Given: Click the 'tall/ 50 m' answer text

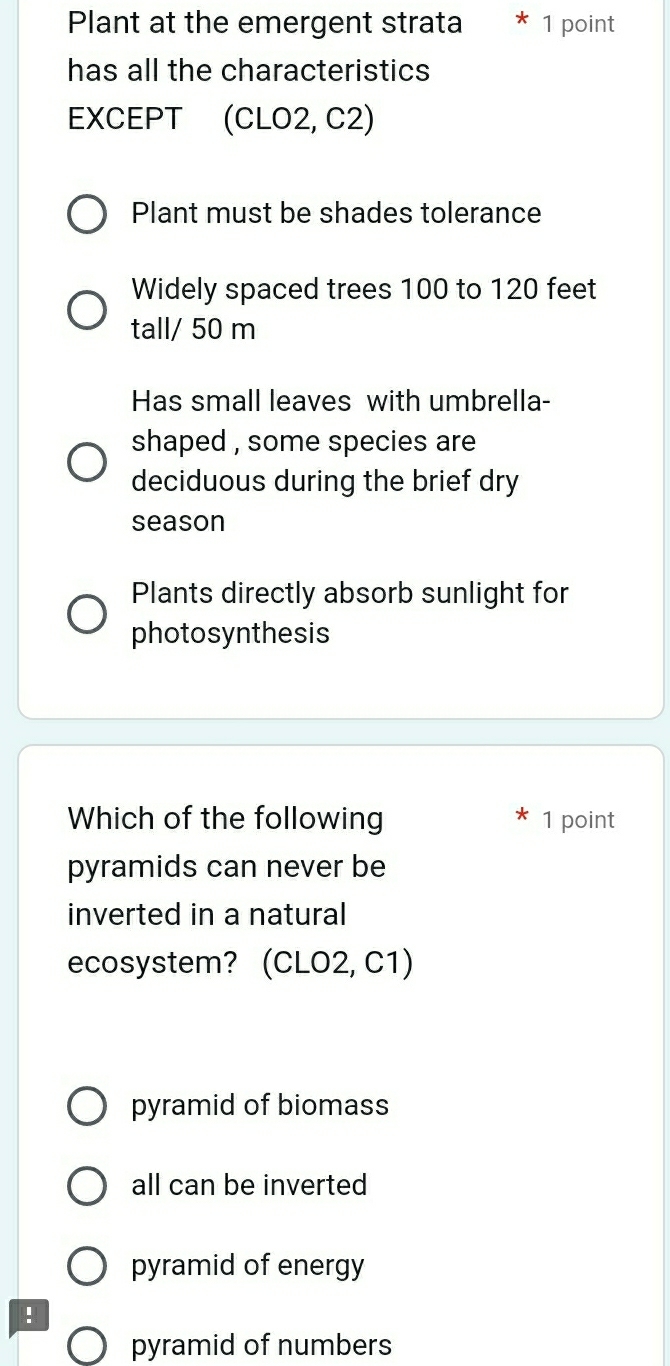Looking at the screenshot, I should tap(193, 329).
